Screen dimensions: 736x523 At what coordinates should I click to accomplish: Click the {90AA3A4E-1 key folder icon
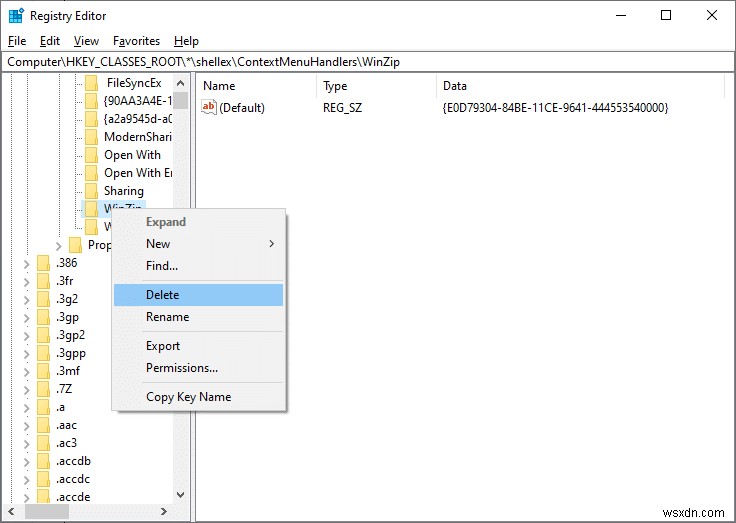91,101
